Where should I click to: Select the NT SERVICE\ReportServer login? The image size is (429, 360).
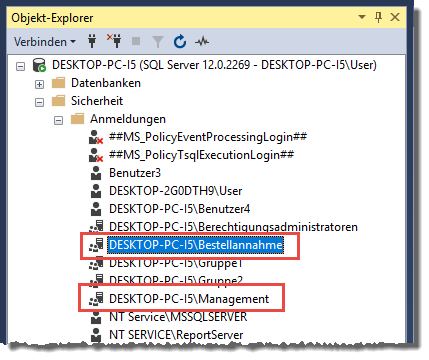pyautogui.click(x=176, y=335)
